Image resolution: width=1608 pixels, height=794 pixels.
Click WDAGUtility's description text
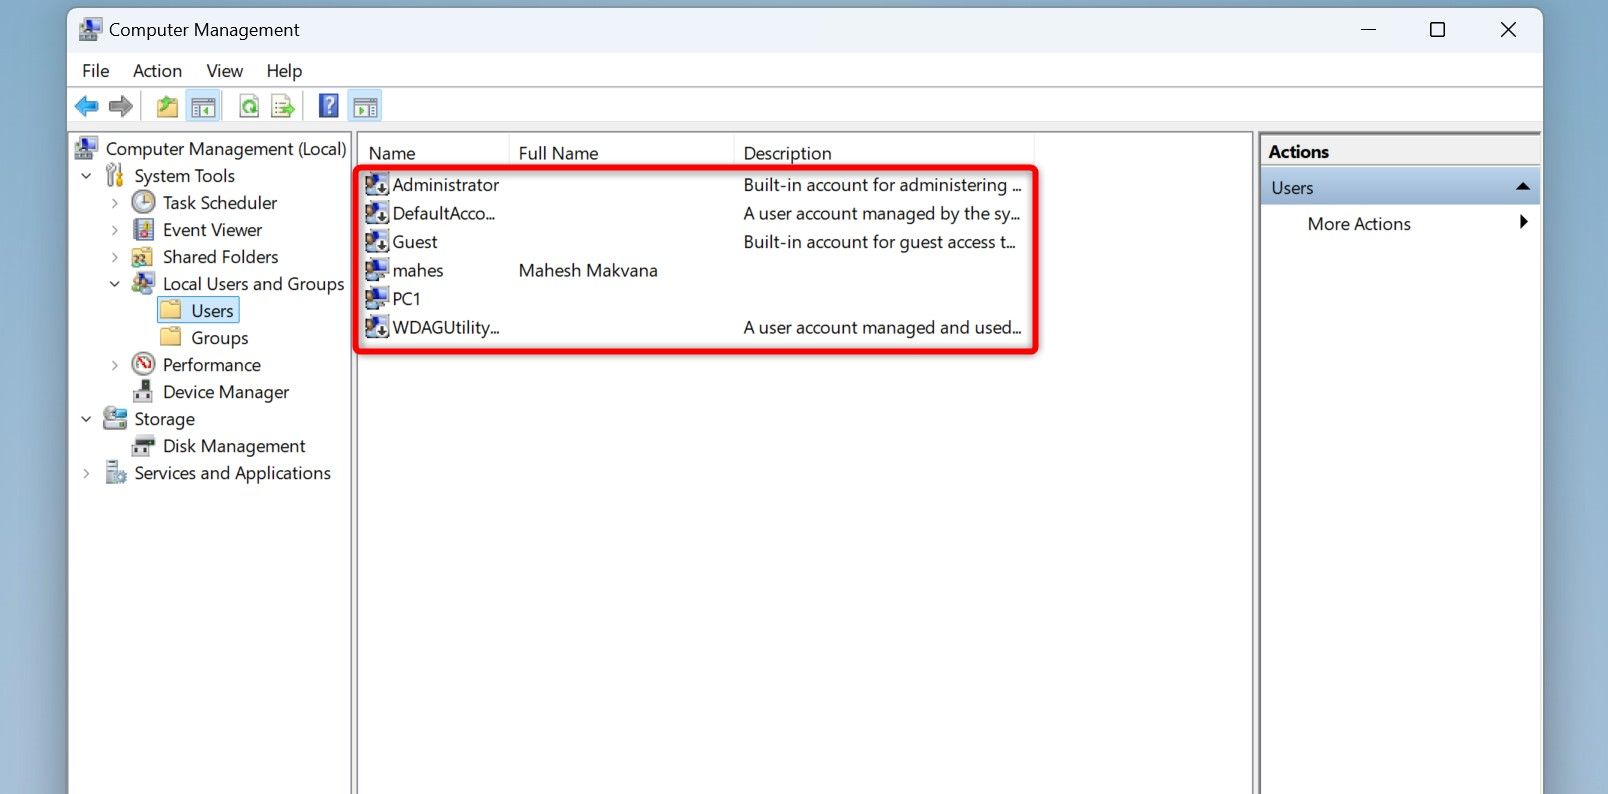point(882,328)
